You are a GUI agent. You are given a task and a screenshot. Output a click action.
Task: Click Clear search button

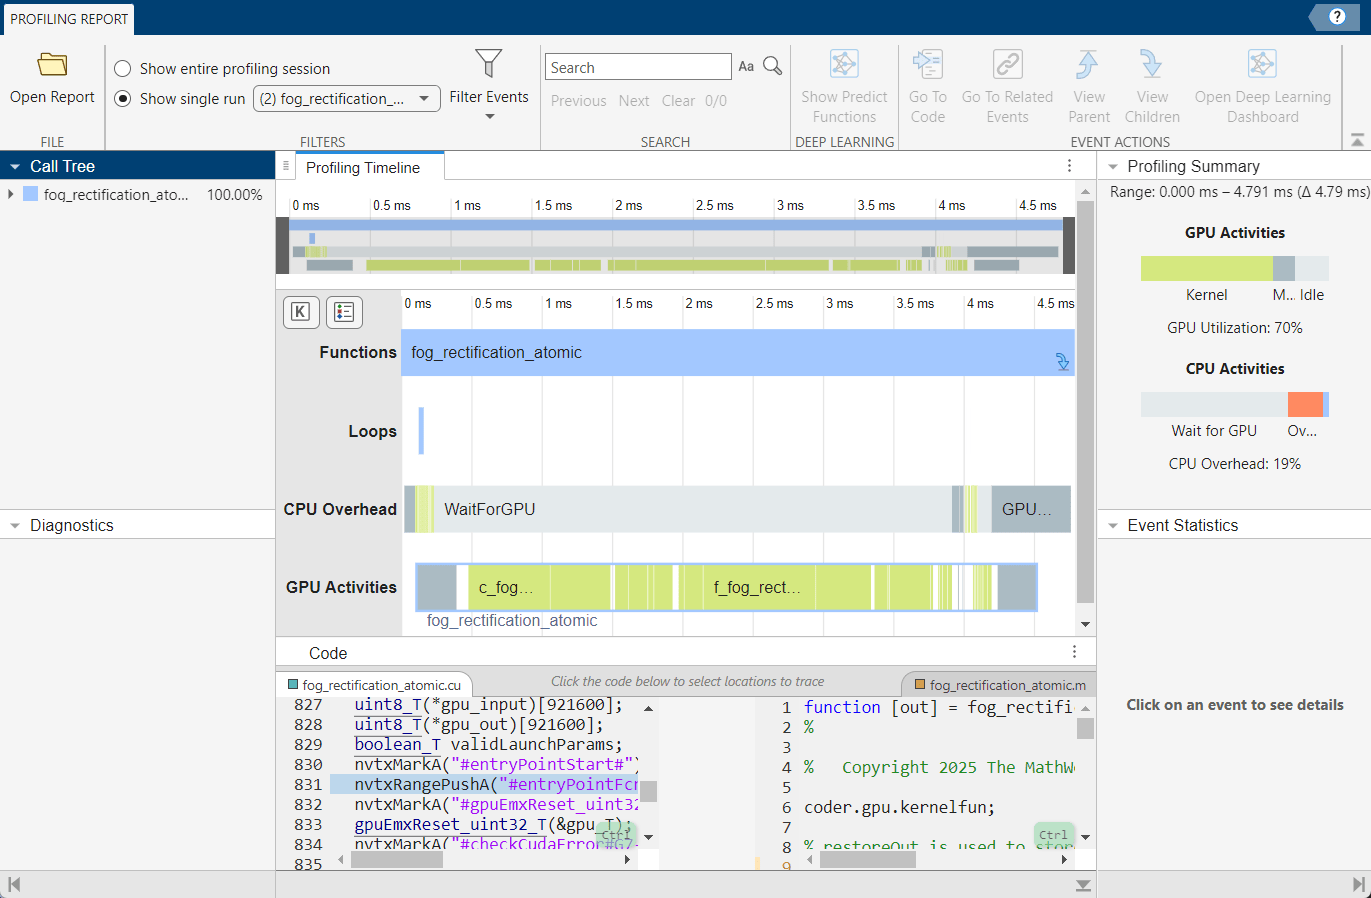point(678,101)
